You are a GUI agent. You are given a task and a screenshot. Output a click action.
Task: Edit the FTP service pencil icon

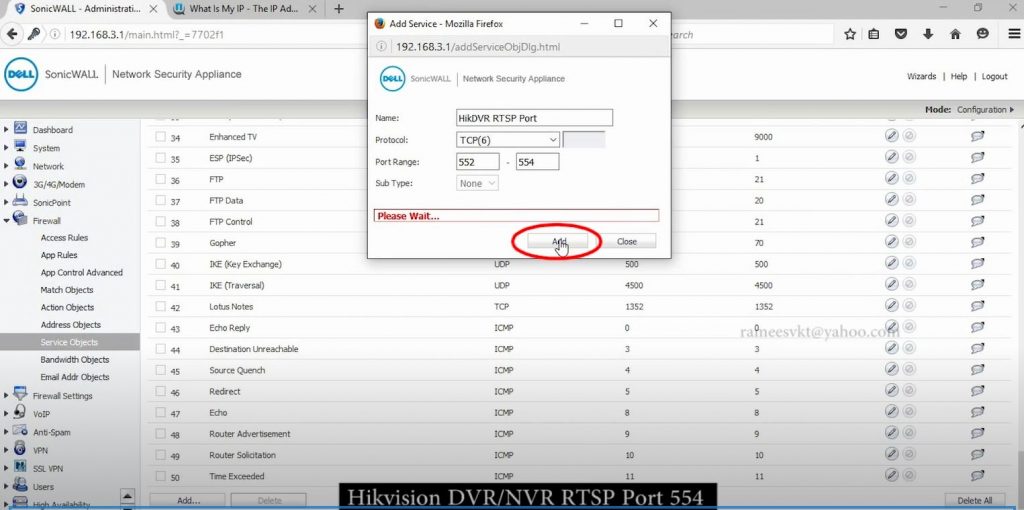(891, 178)
